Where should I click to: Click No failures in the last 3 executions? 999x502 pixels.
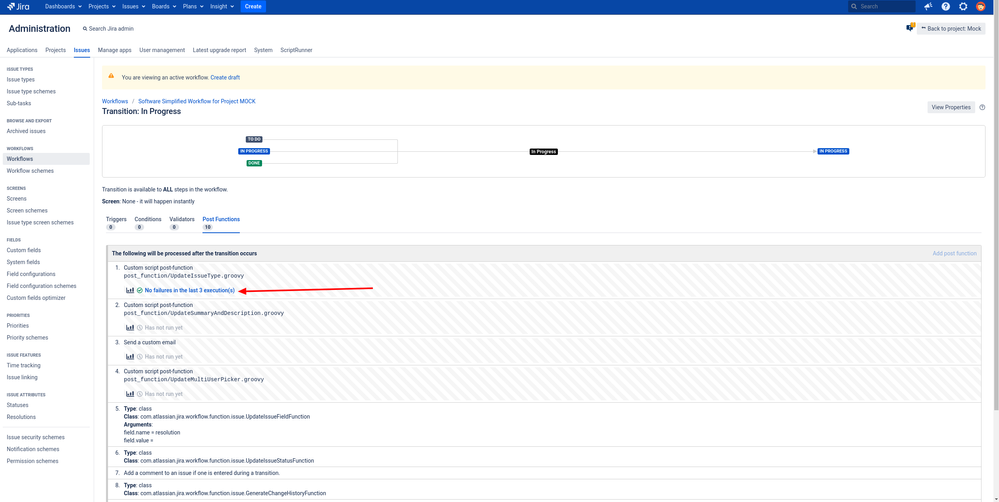coord(190,290)
